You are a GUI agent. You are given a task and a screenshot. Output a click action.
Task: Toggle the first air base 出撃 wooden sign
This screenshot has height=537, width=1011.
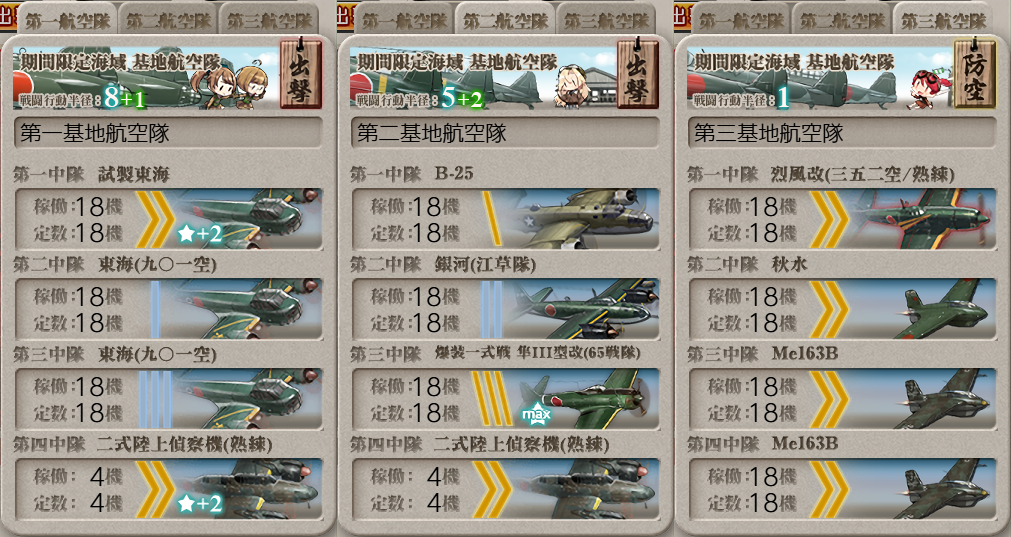300,74
